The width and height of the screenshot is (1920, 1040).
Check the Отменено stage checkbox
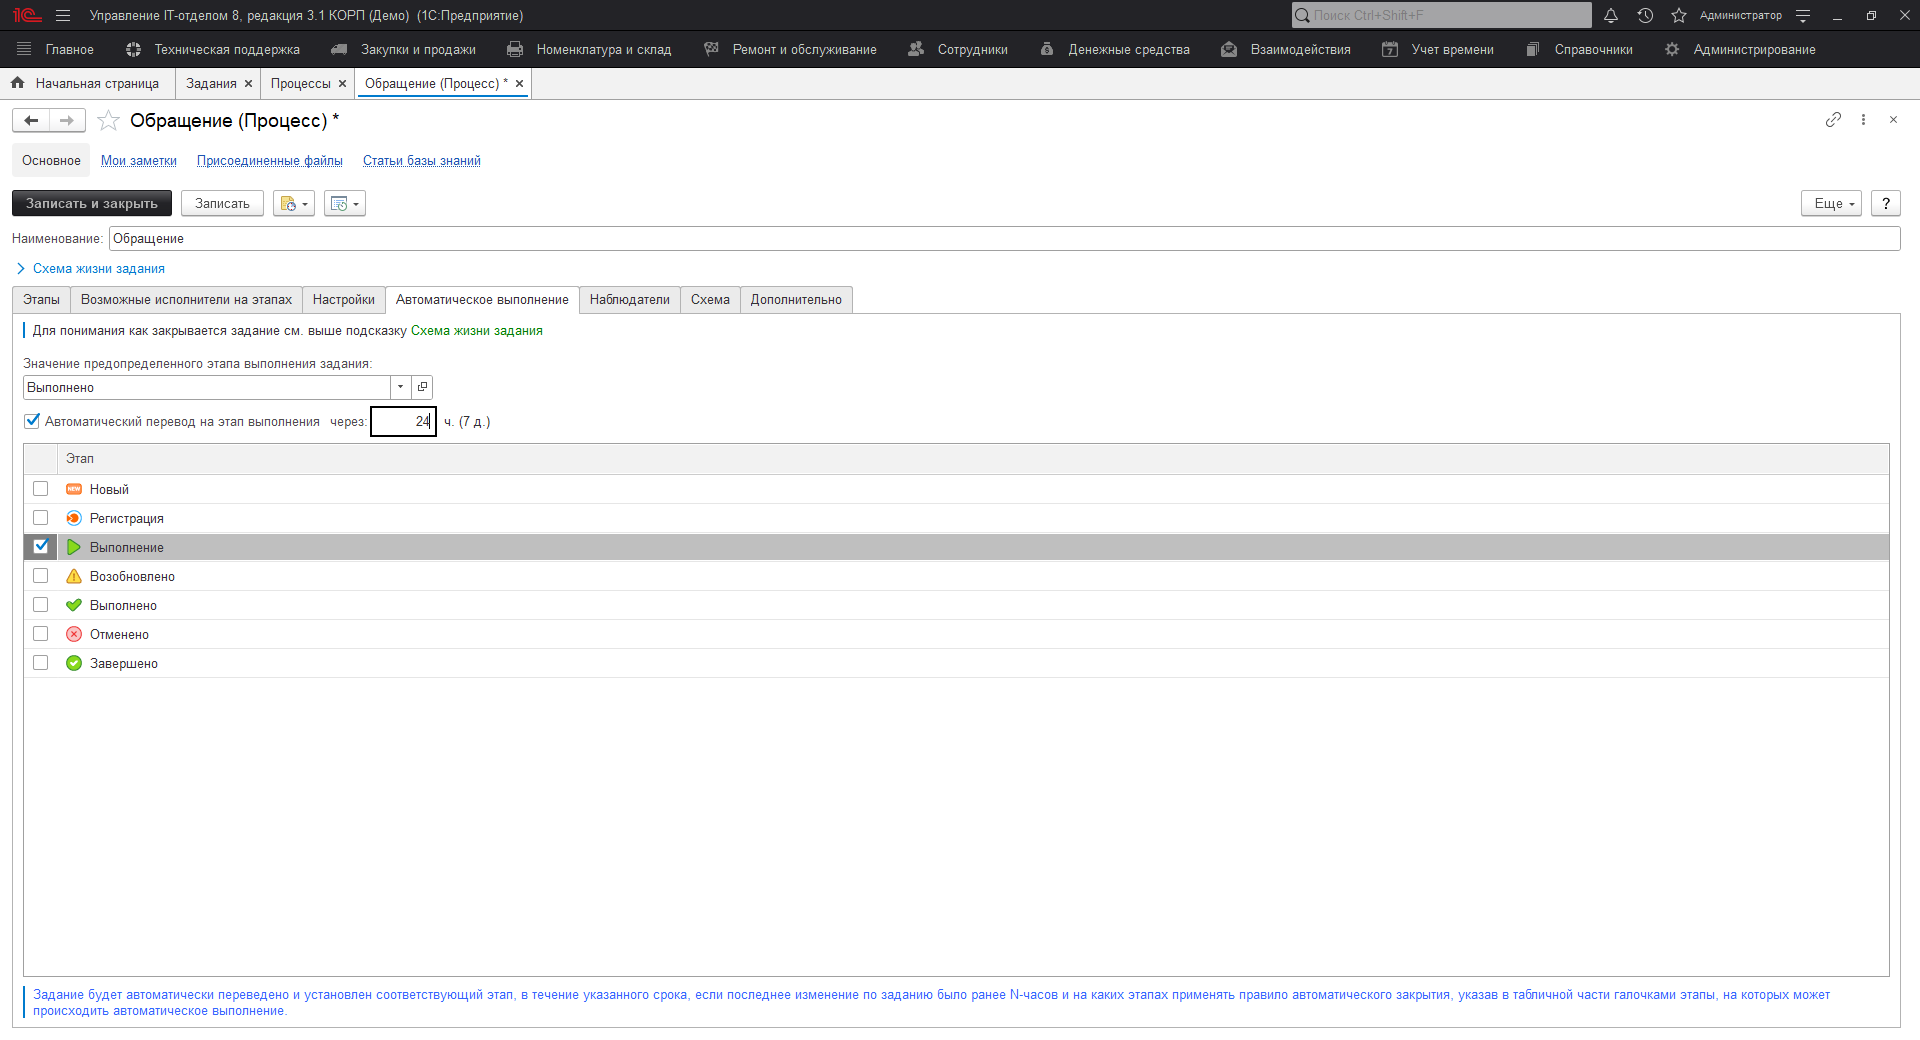coord(40,633)
